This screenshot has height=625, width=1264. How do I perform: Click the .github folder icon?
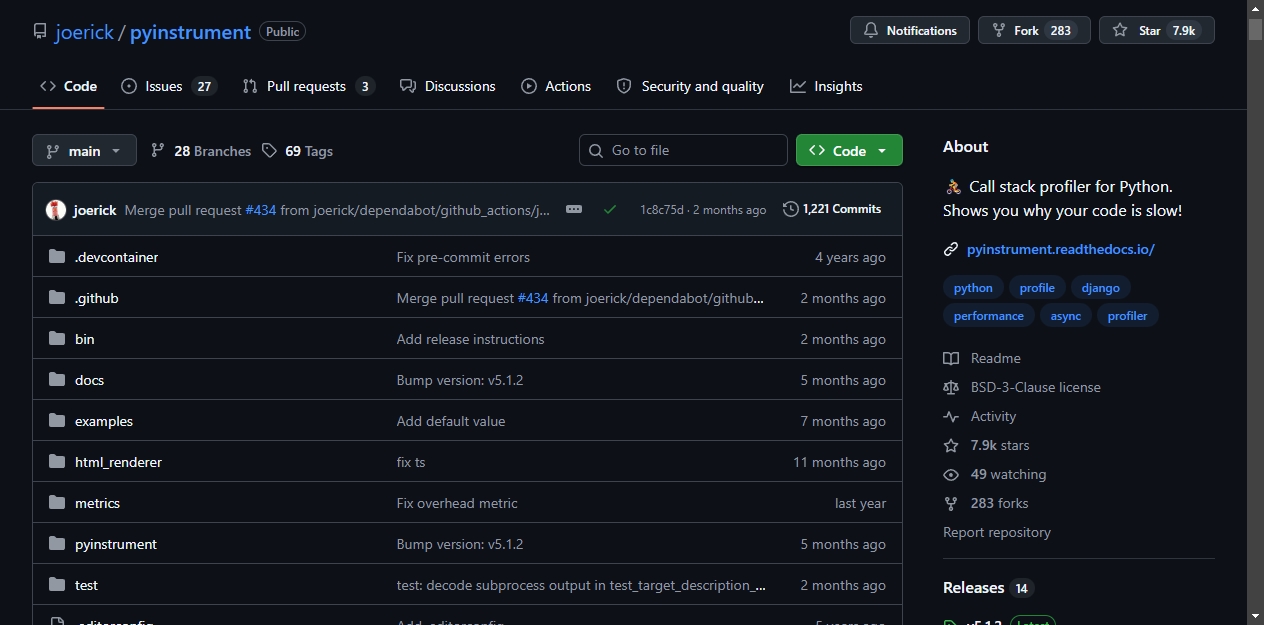click(57, 298)
